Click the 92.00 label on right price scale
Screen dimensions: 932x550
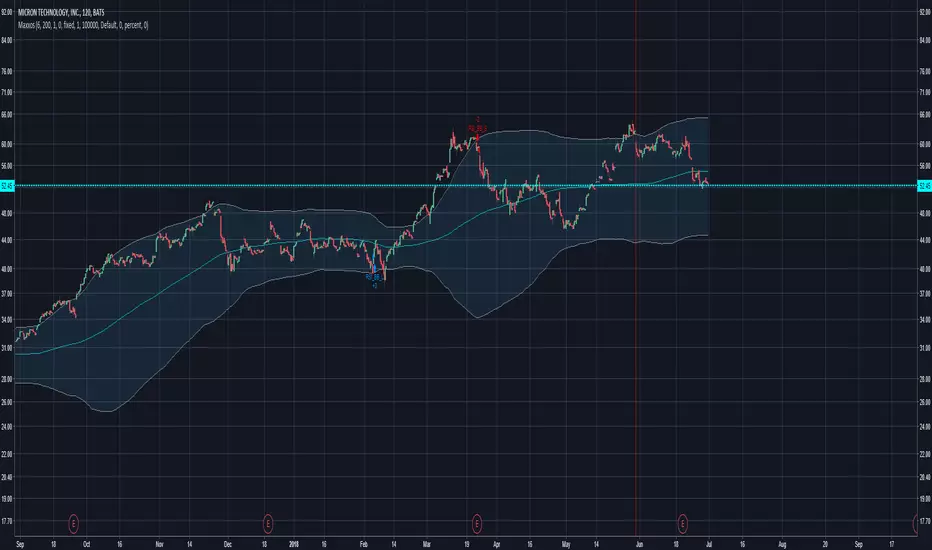coord(923,13)
